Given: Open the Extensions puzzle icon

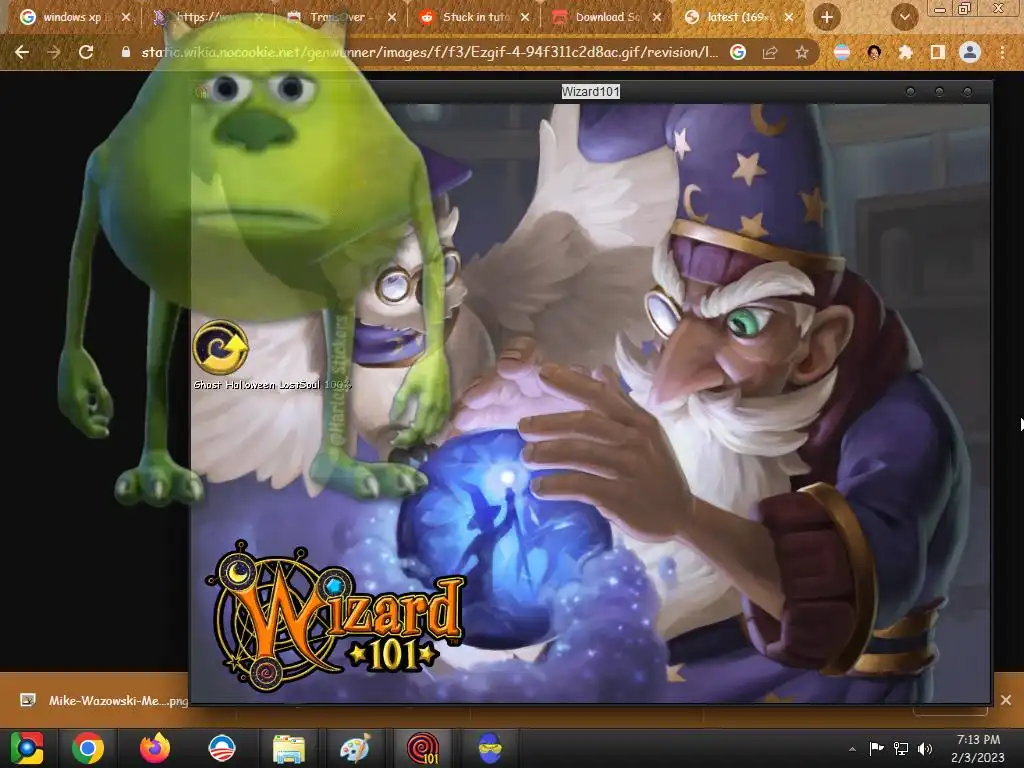Looking at the screenshot, I should (905, 52).
